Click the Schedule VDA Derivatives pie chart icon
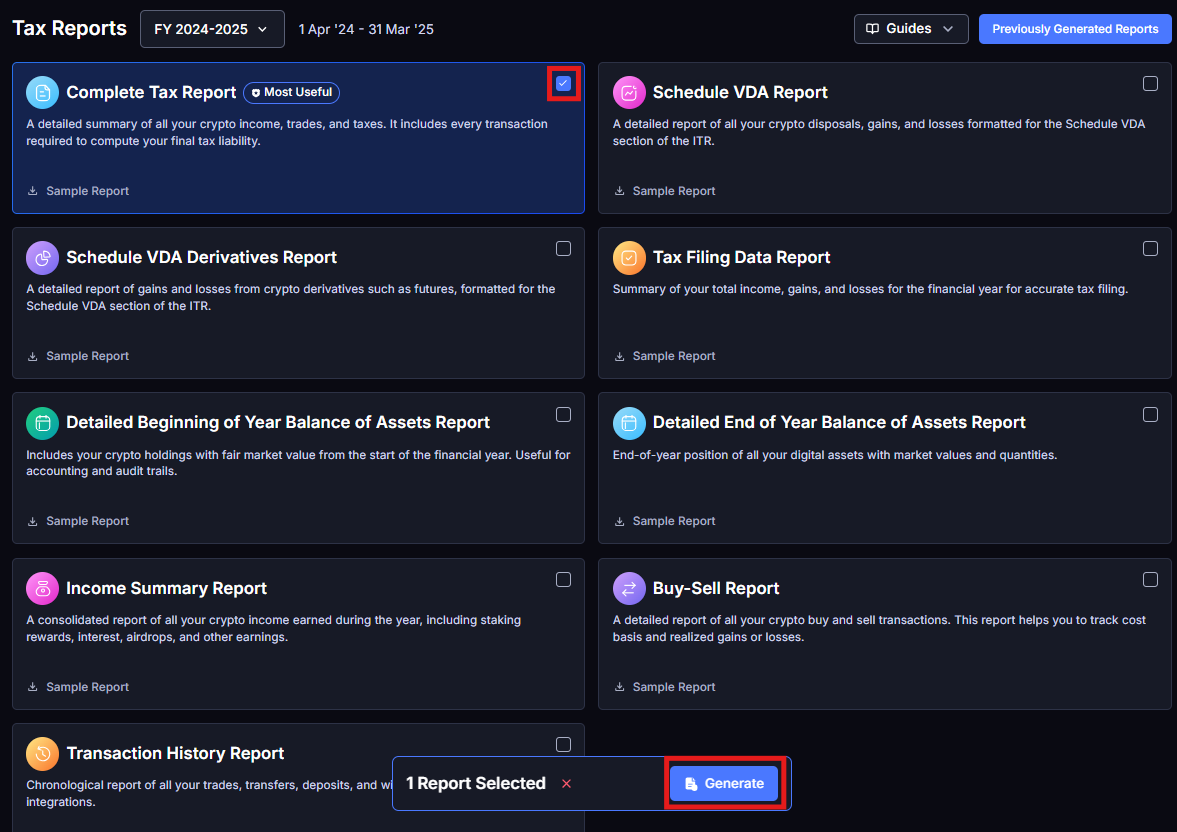Image resolution: width=1177 pixels, height=832 pixels. [x=42, y=258]
